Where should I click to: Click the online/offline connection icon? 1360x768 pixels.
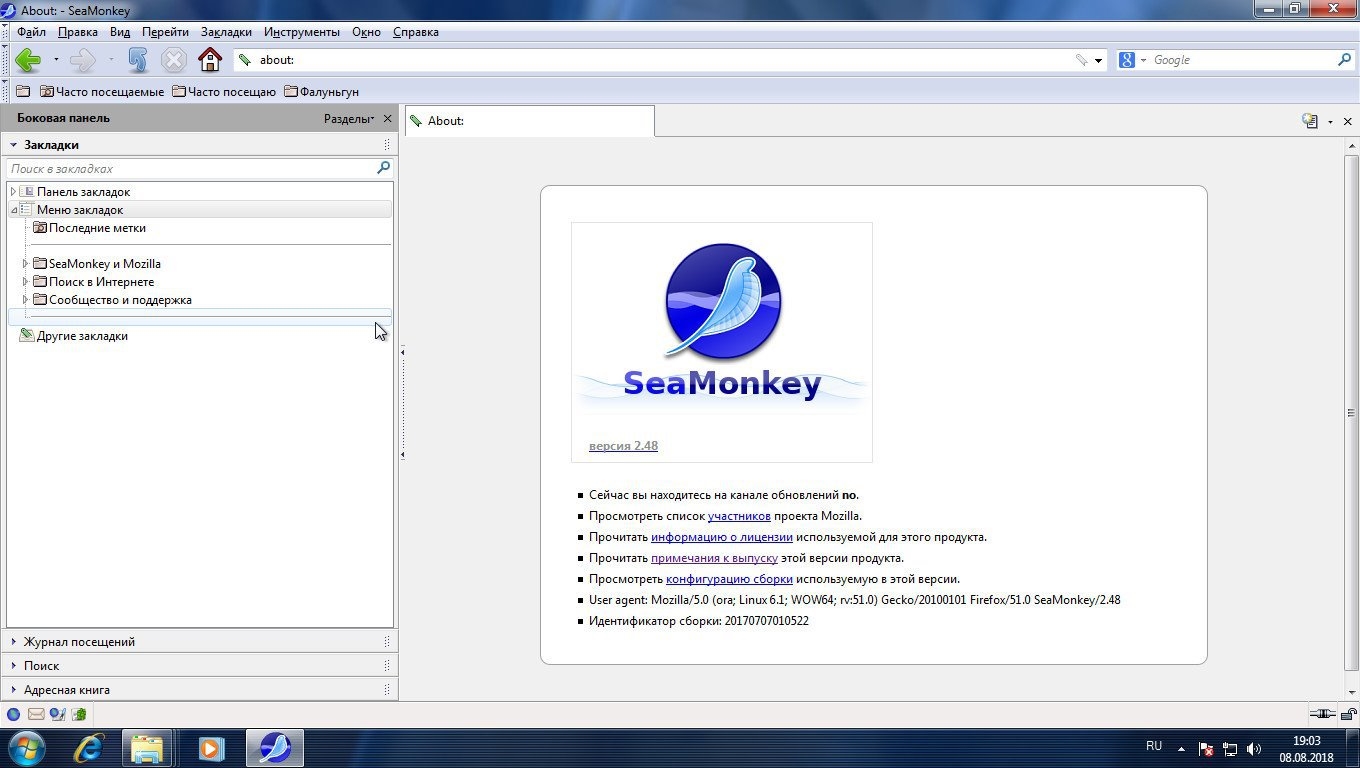point(1323,714)
